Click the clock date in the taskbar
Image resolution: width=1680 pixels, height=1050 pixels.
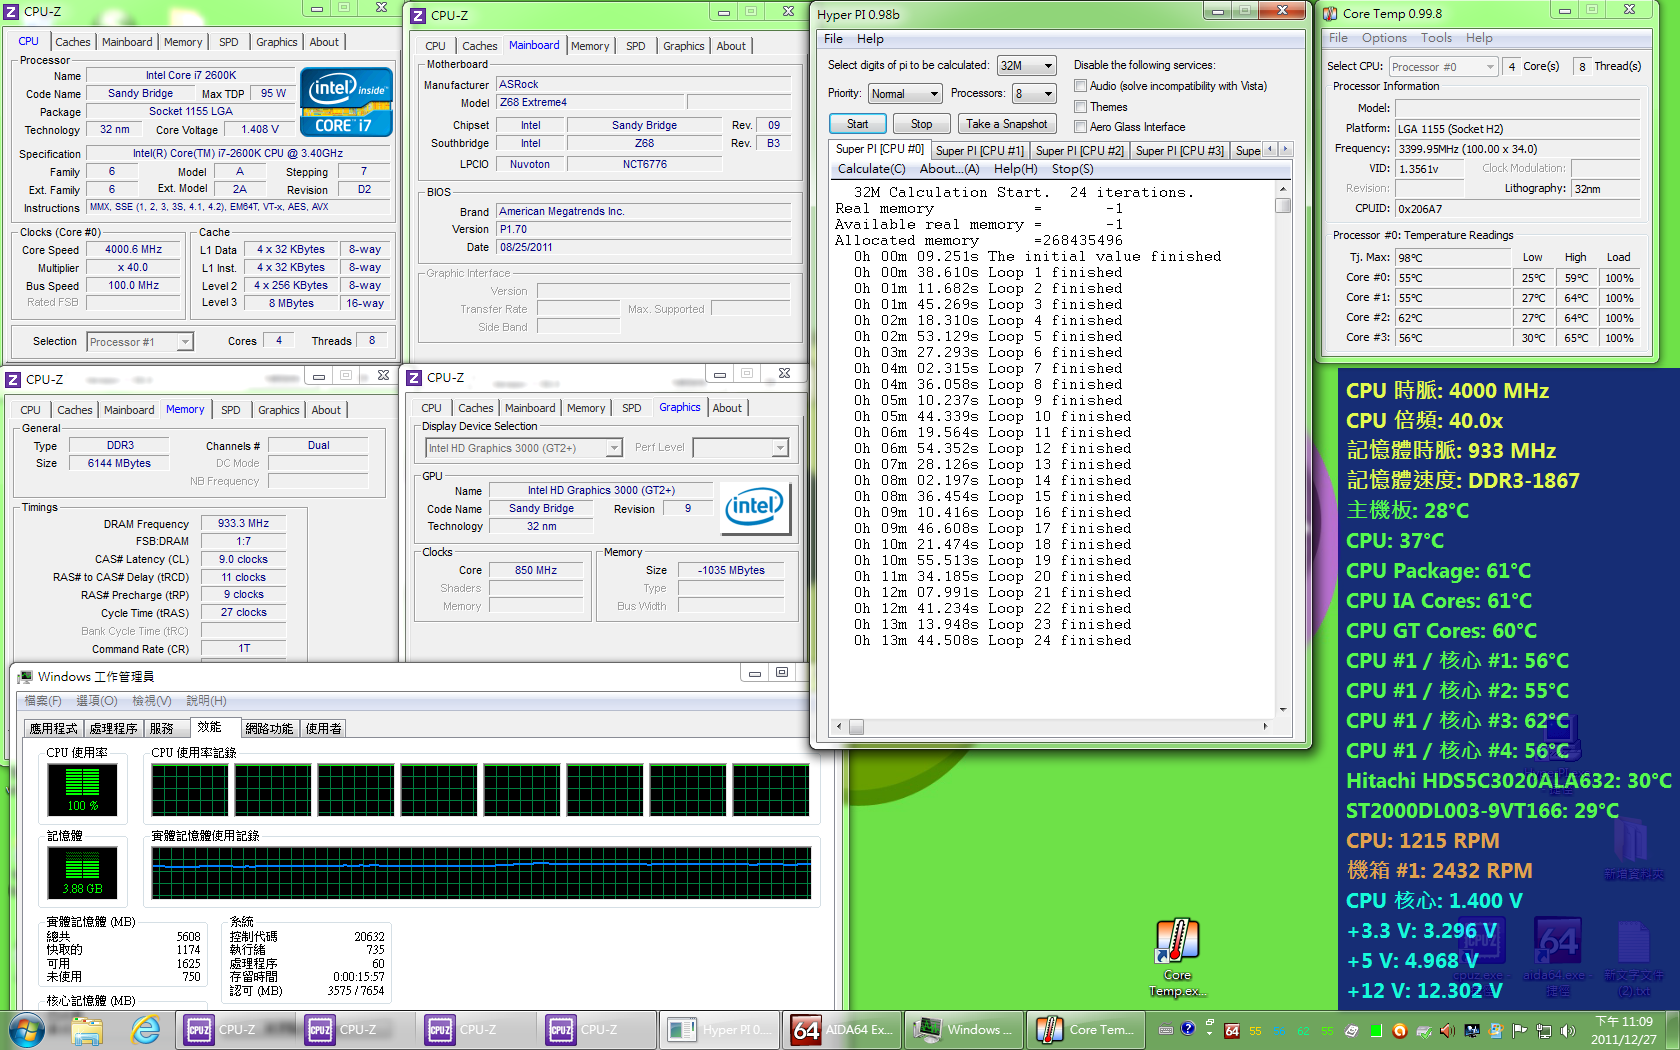coord(1623,1039)
